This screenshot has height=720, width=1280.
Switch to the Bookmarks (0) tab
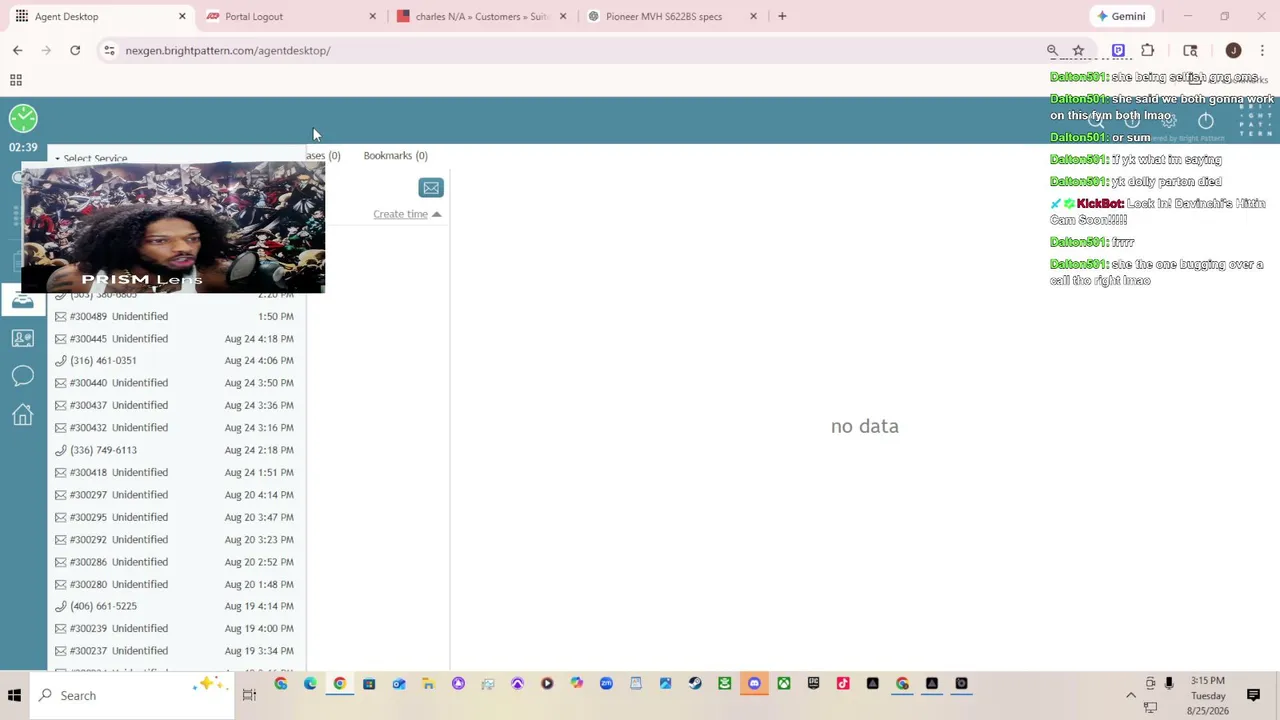[395, 156]
